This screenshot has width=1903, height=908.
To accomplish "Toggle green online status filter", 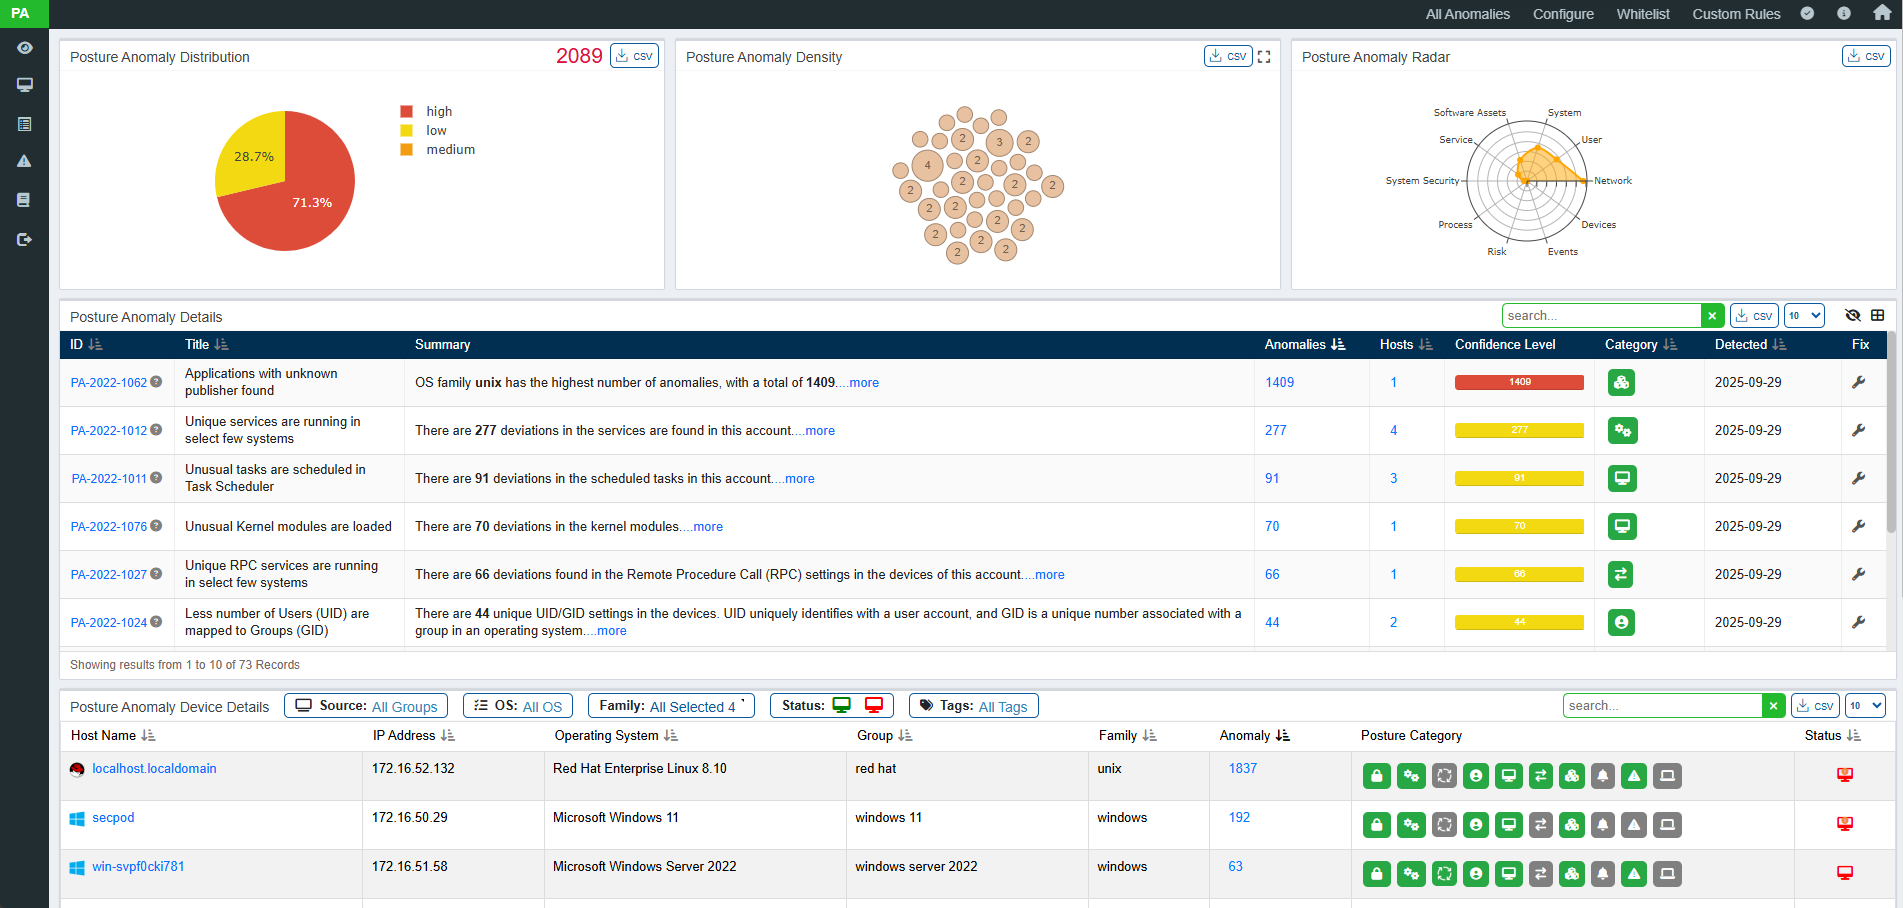I will [x=842, y=705].
